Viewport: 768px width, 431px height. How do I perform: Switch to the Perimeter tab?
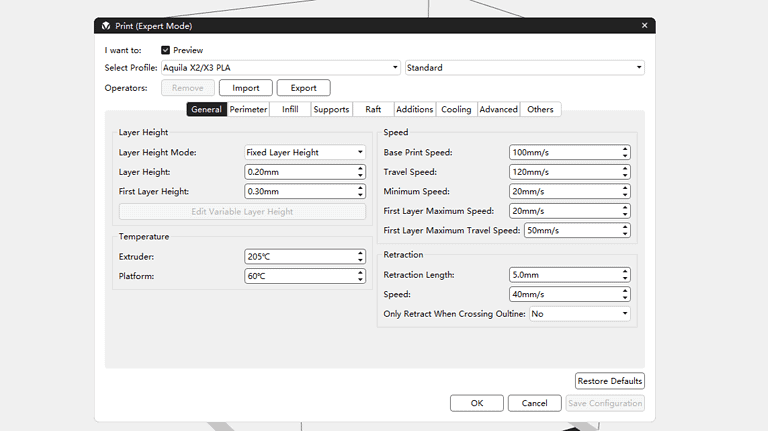pyautogui.click(x=248, y=109)
